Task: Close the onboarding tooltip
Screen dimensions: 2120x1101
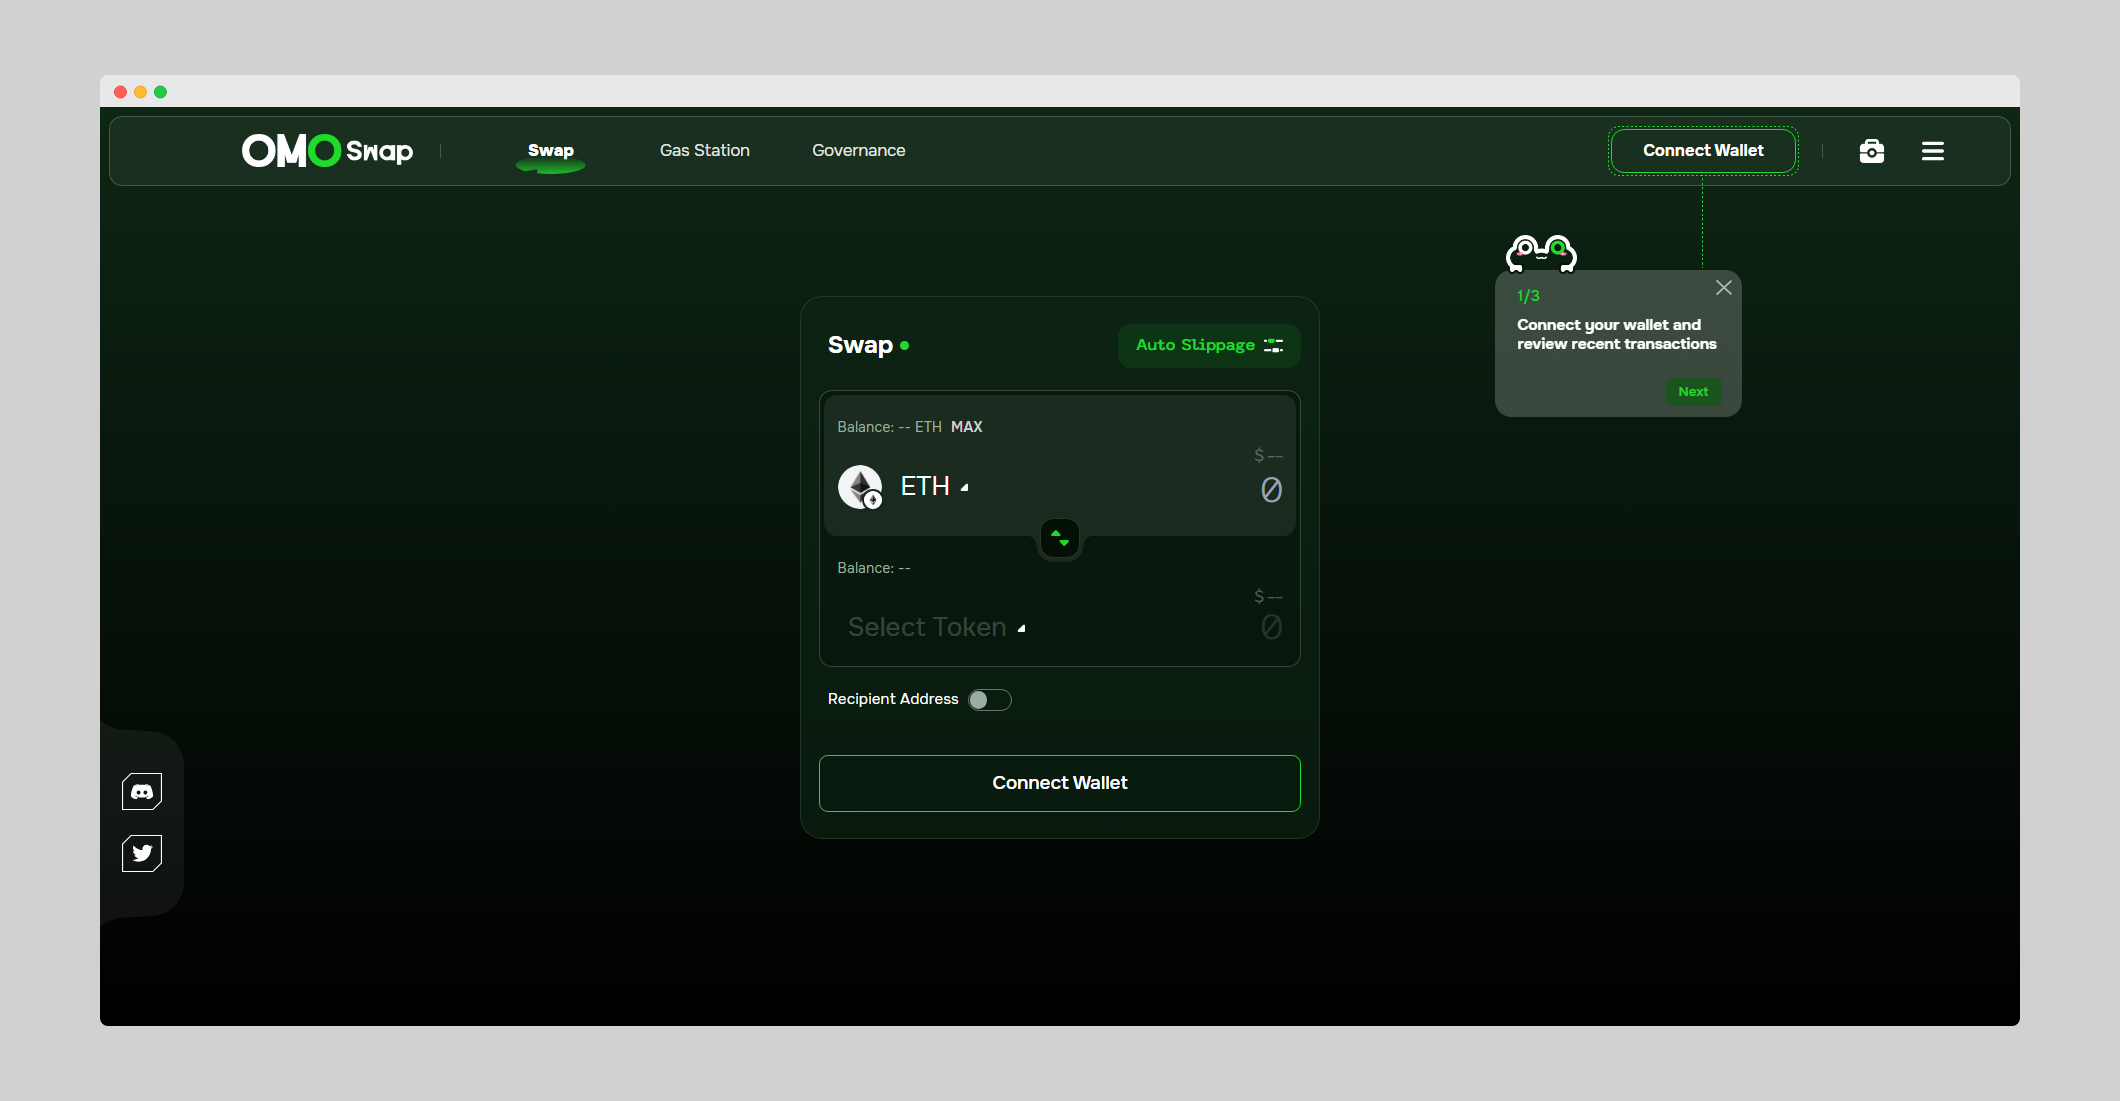Action: 1724,288
